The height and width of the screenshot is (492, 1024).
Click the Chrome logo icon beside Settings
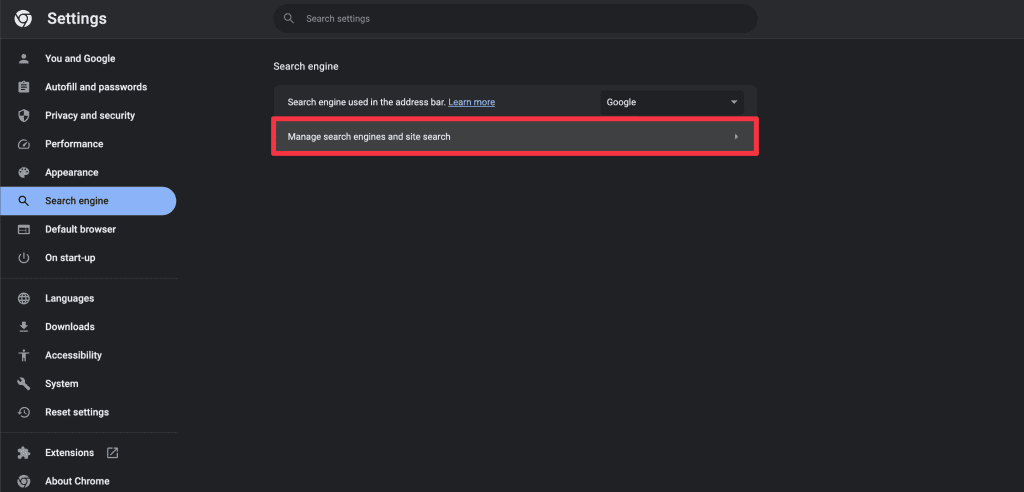(x=23, y=19)
